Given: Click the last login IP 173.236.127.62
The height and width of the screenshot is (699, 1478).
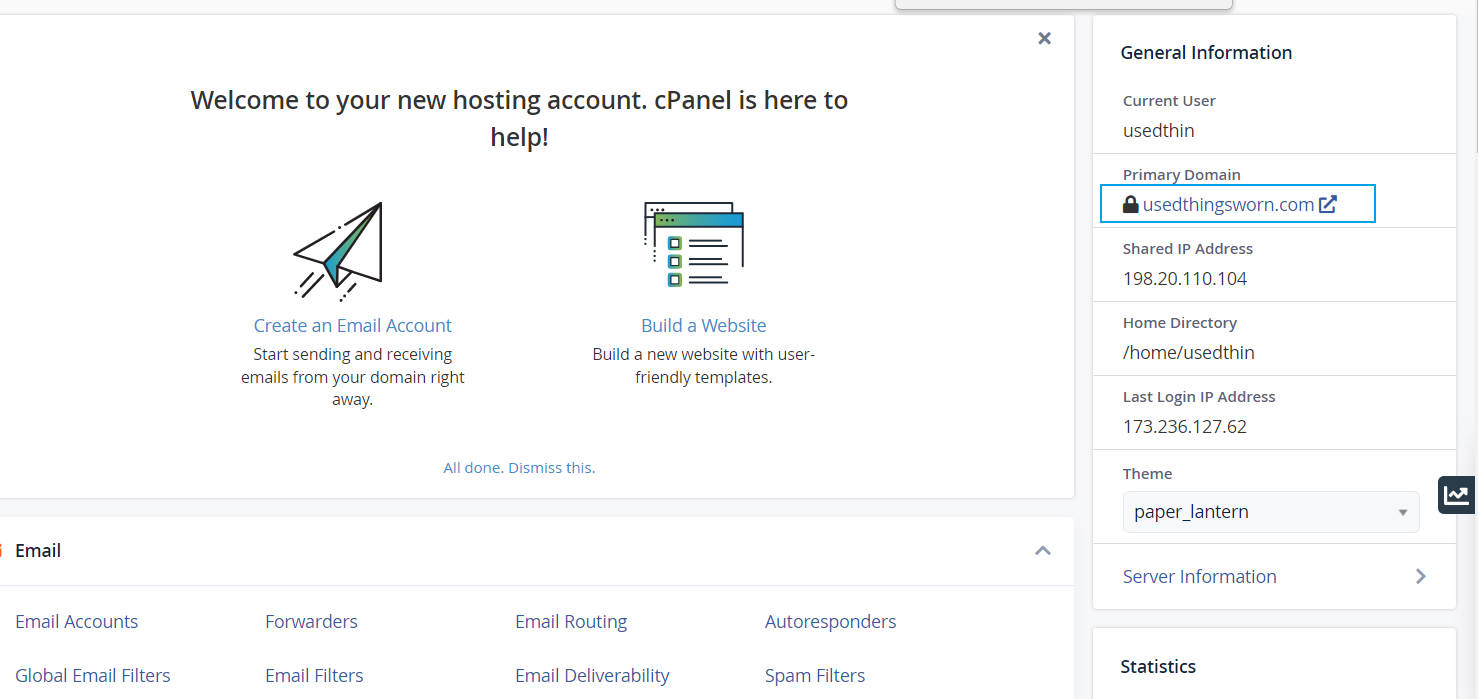Looking at the screenshot, I should point(1185,426).
